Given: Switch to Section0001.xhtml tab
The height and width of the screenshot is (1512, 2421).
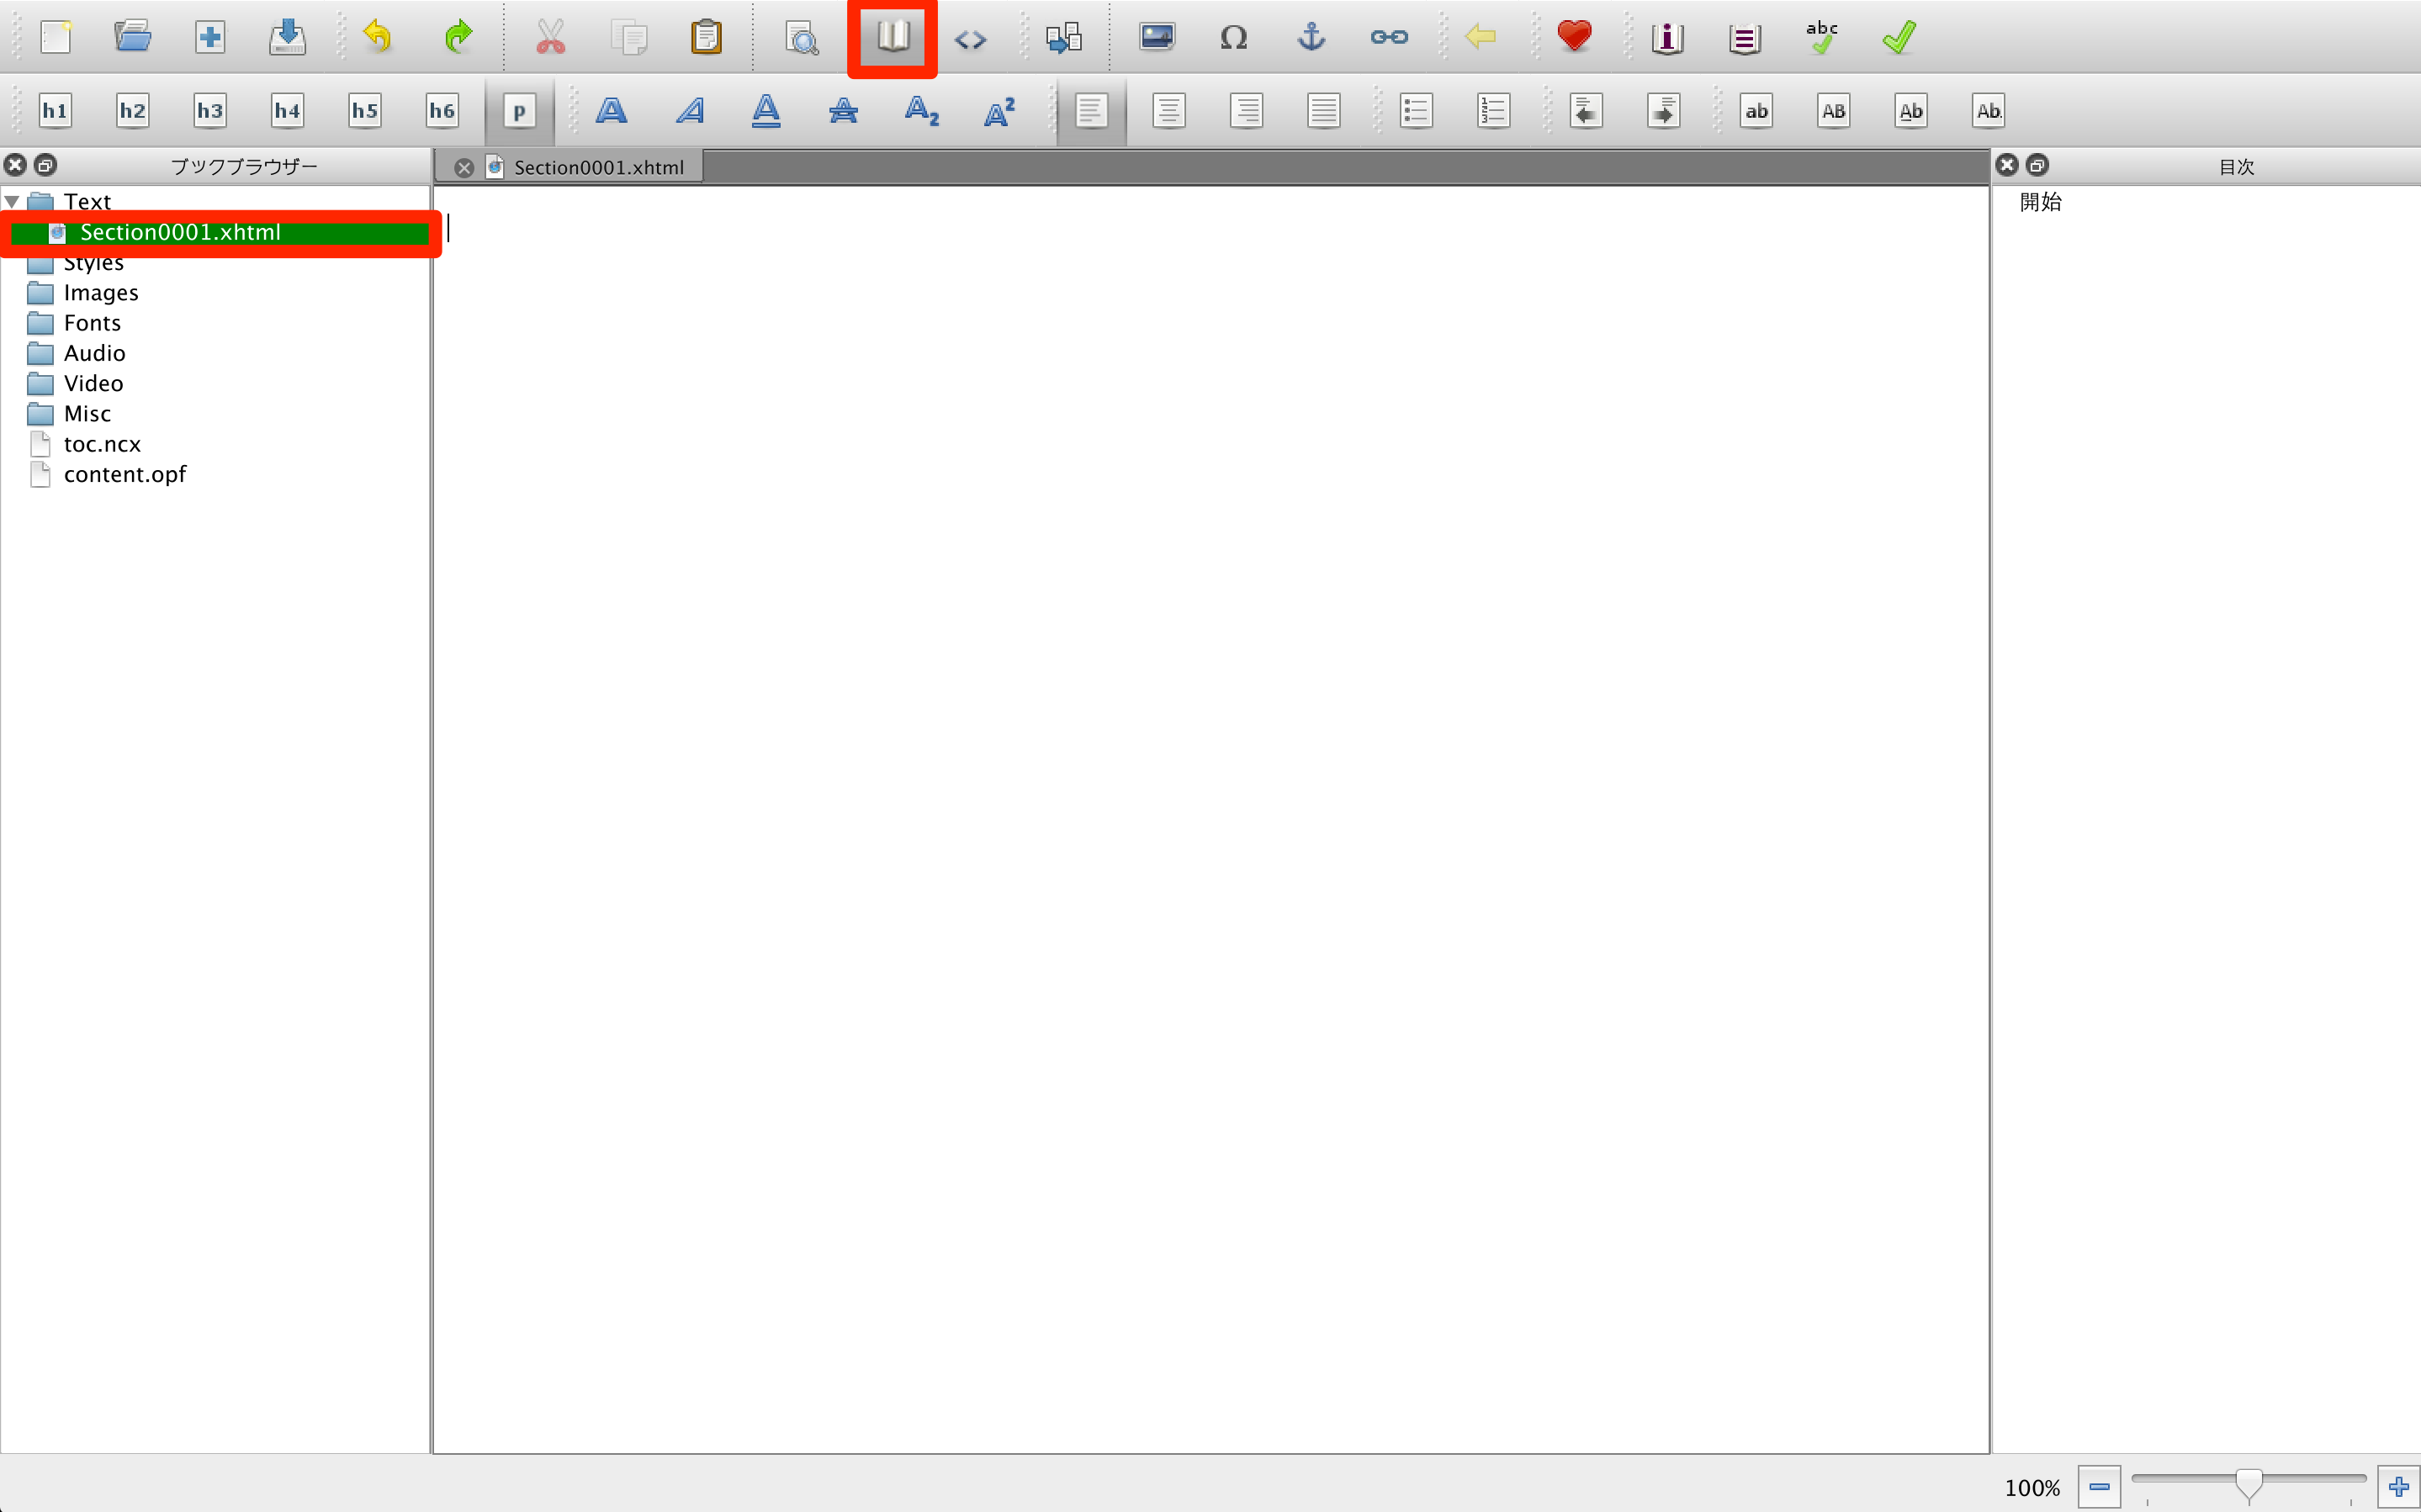Looking at the screenshot, I should click(598, 167).
